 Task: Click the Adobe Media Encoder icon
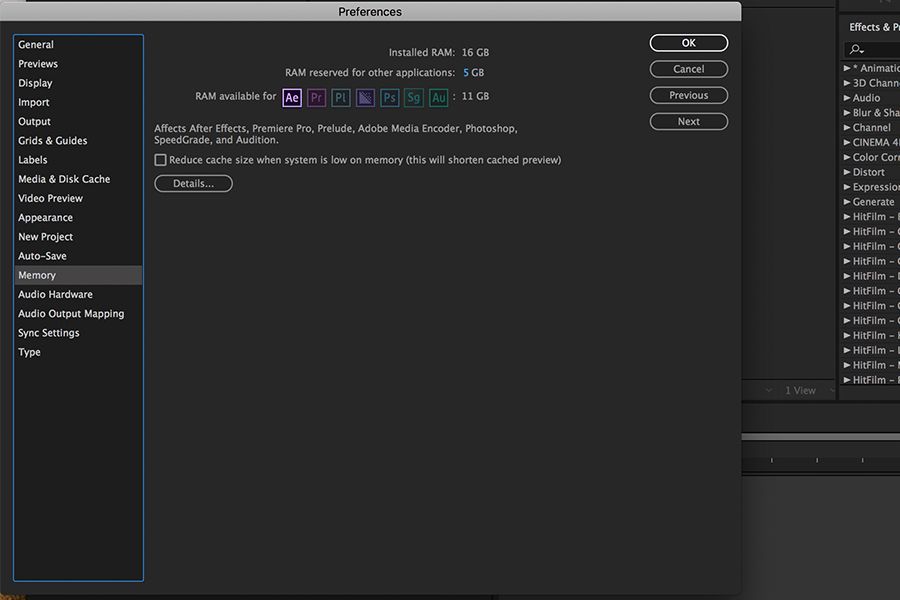pos(364,97)
